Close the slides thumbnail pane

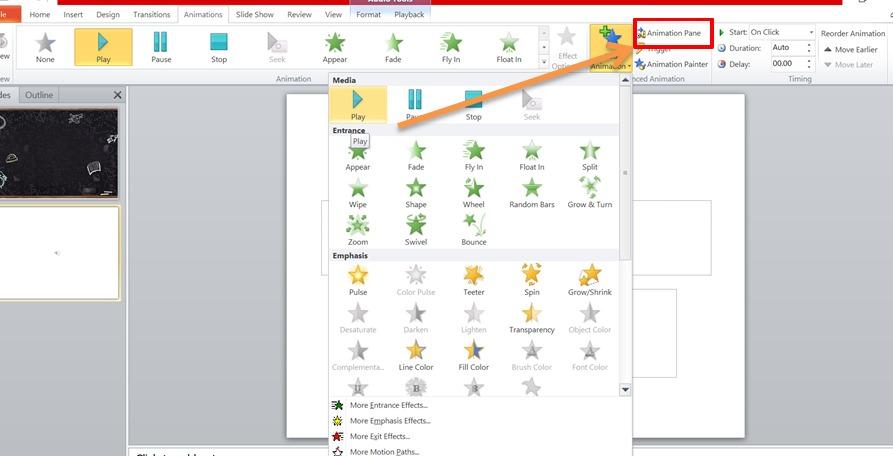coord(117,95)
